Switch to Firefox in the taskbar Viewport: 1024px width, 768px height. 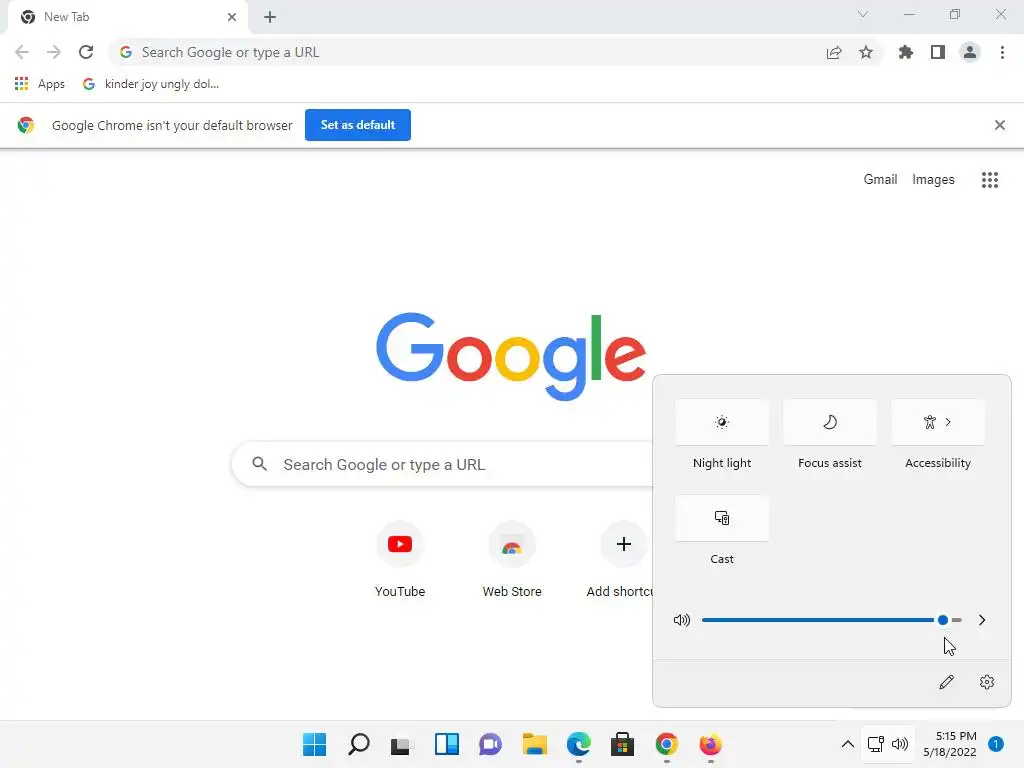pyautogui.click(x=711, y=744)
